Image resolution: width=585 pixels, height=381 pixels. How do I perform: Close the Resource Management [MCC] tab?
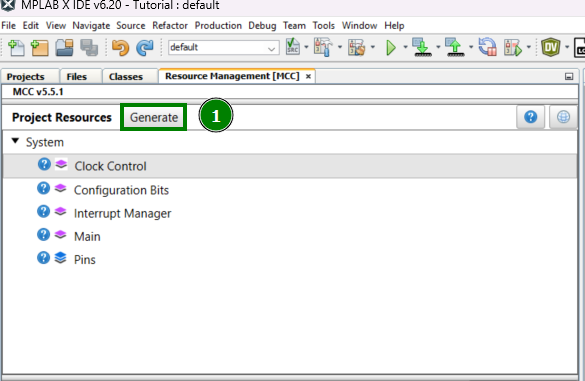[308, 76]
